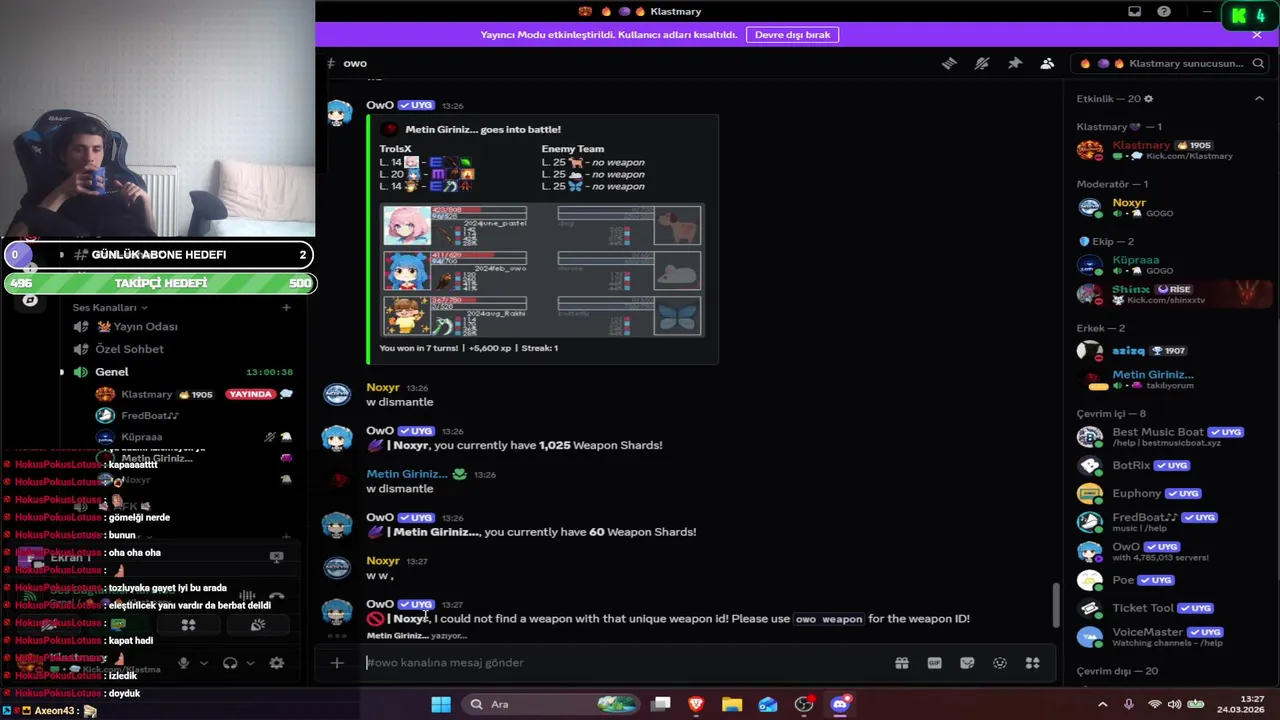Select Euphony bot in member list

(1168, 493)
